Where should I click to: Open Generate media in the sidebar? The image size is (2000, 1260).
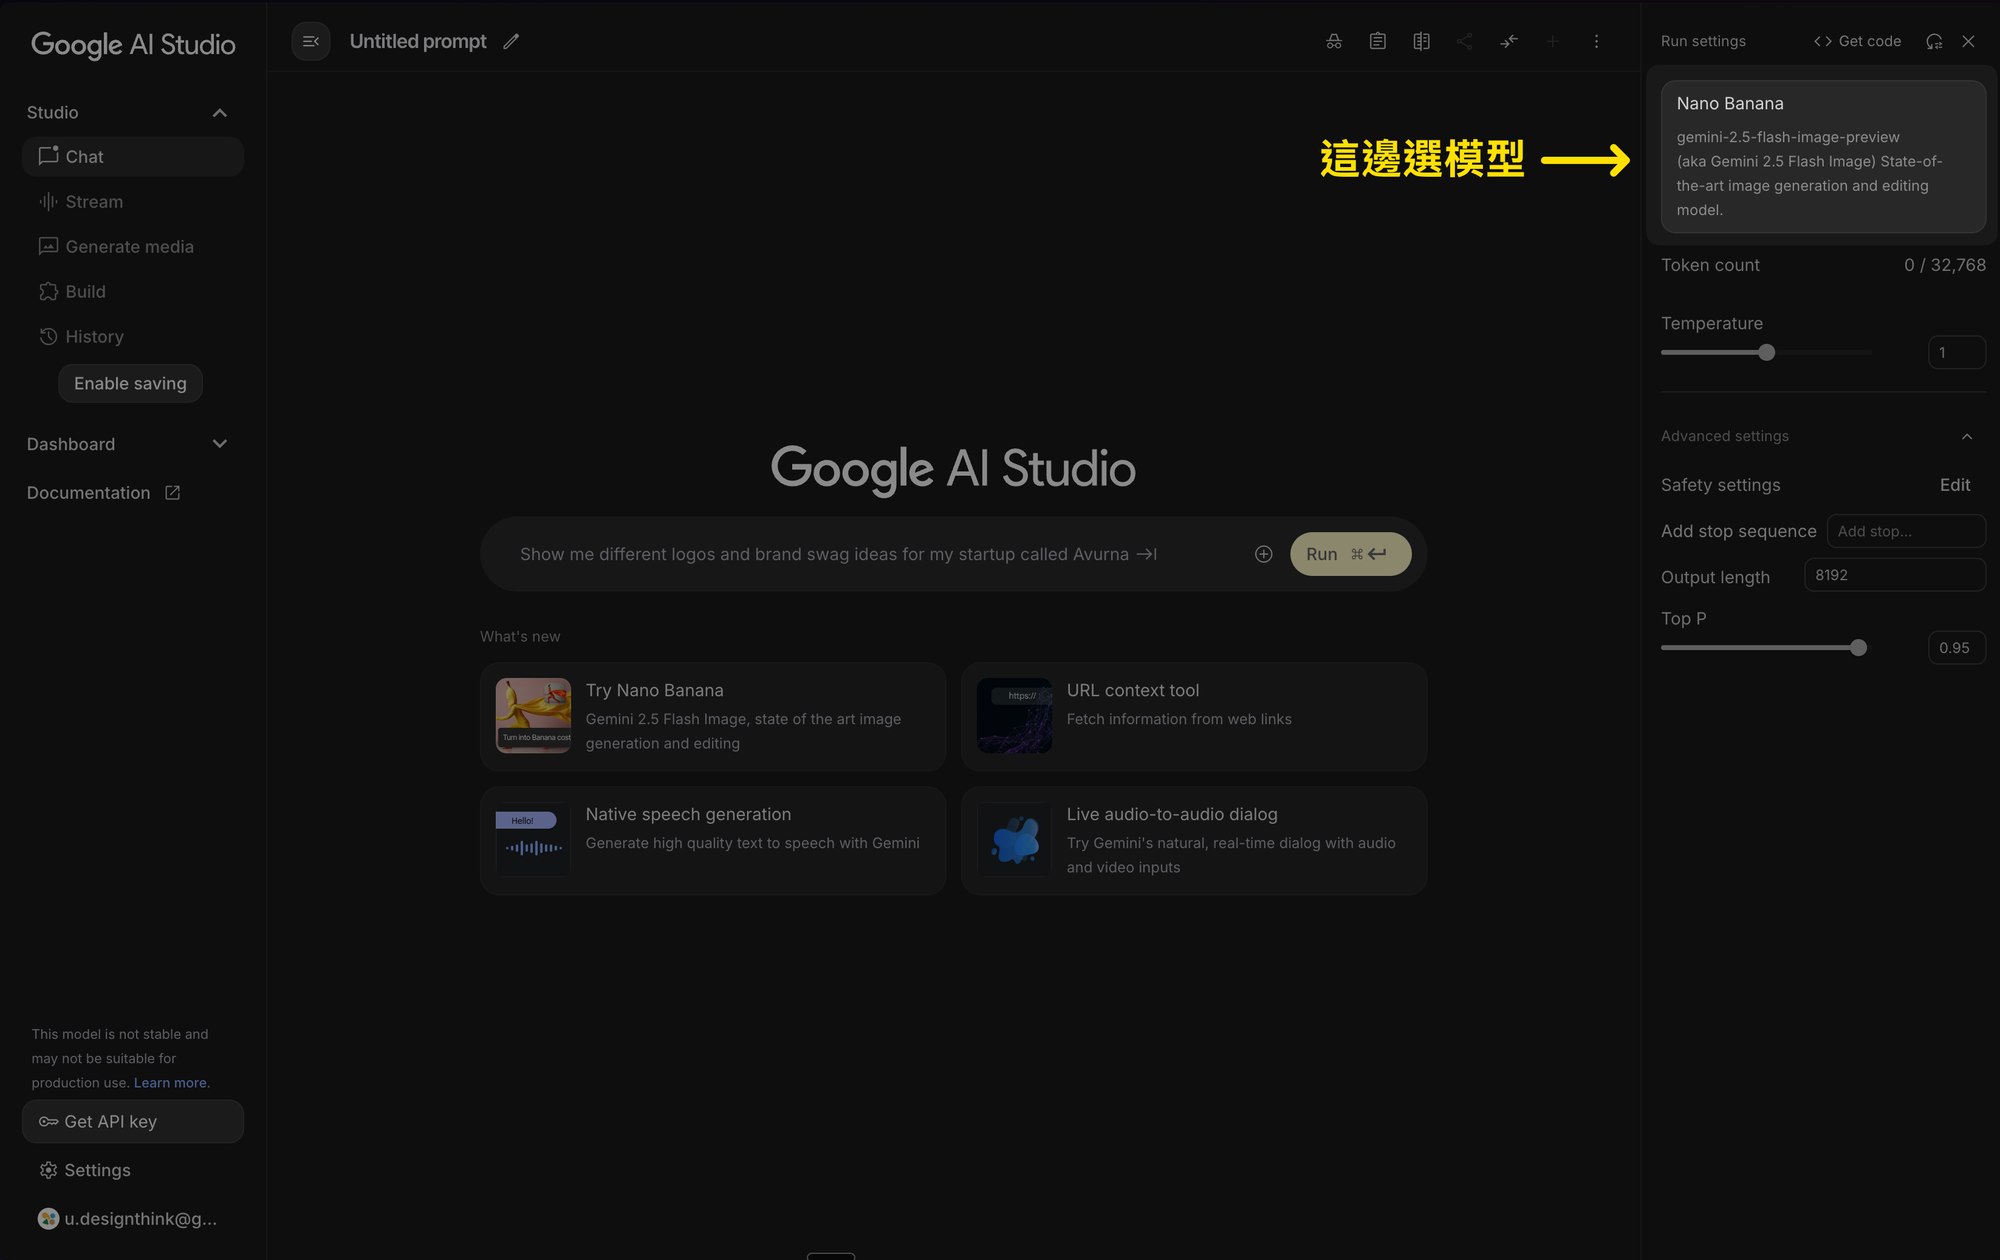tap(133, 247)
